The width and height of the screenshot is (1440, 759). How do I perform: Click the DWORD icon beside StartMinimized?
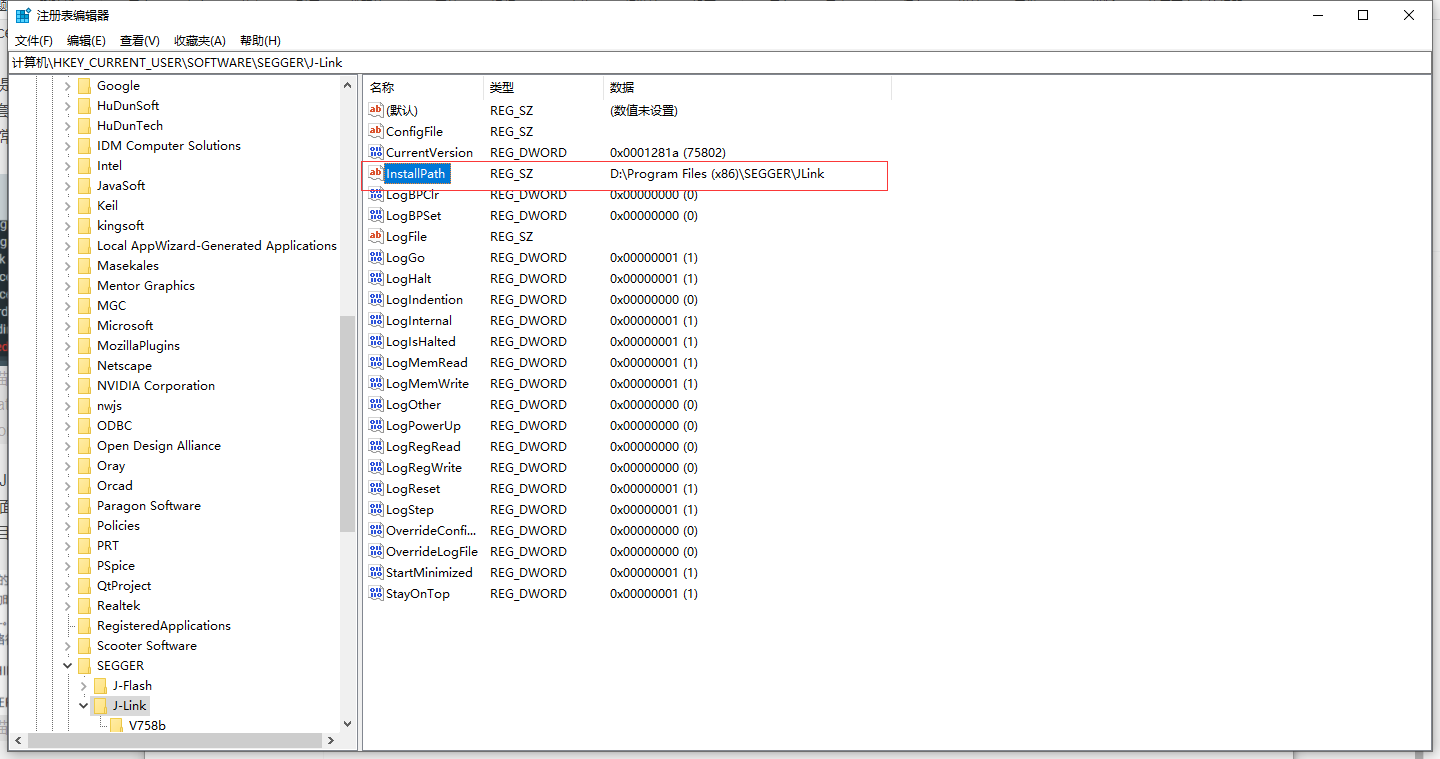tap(376, 572)
